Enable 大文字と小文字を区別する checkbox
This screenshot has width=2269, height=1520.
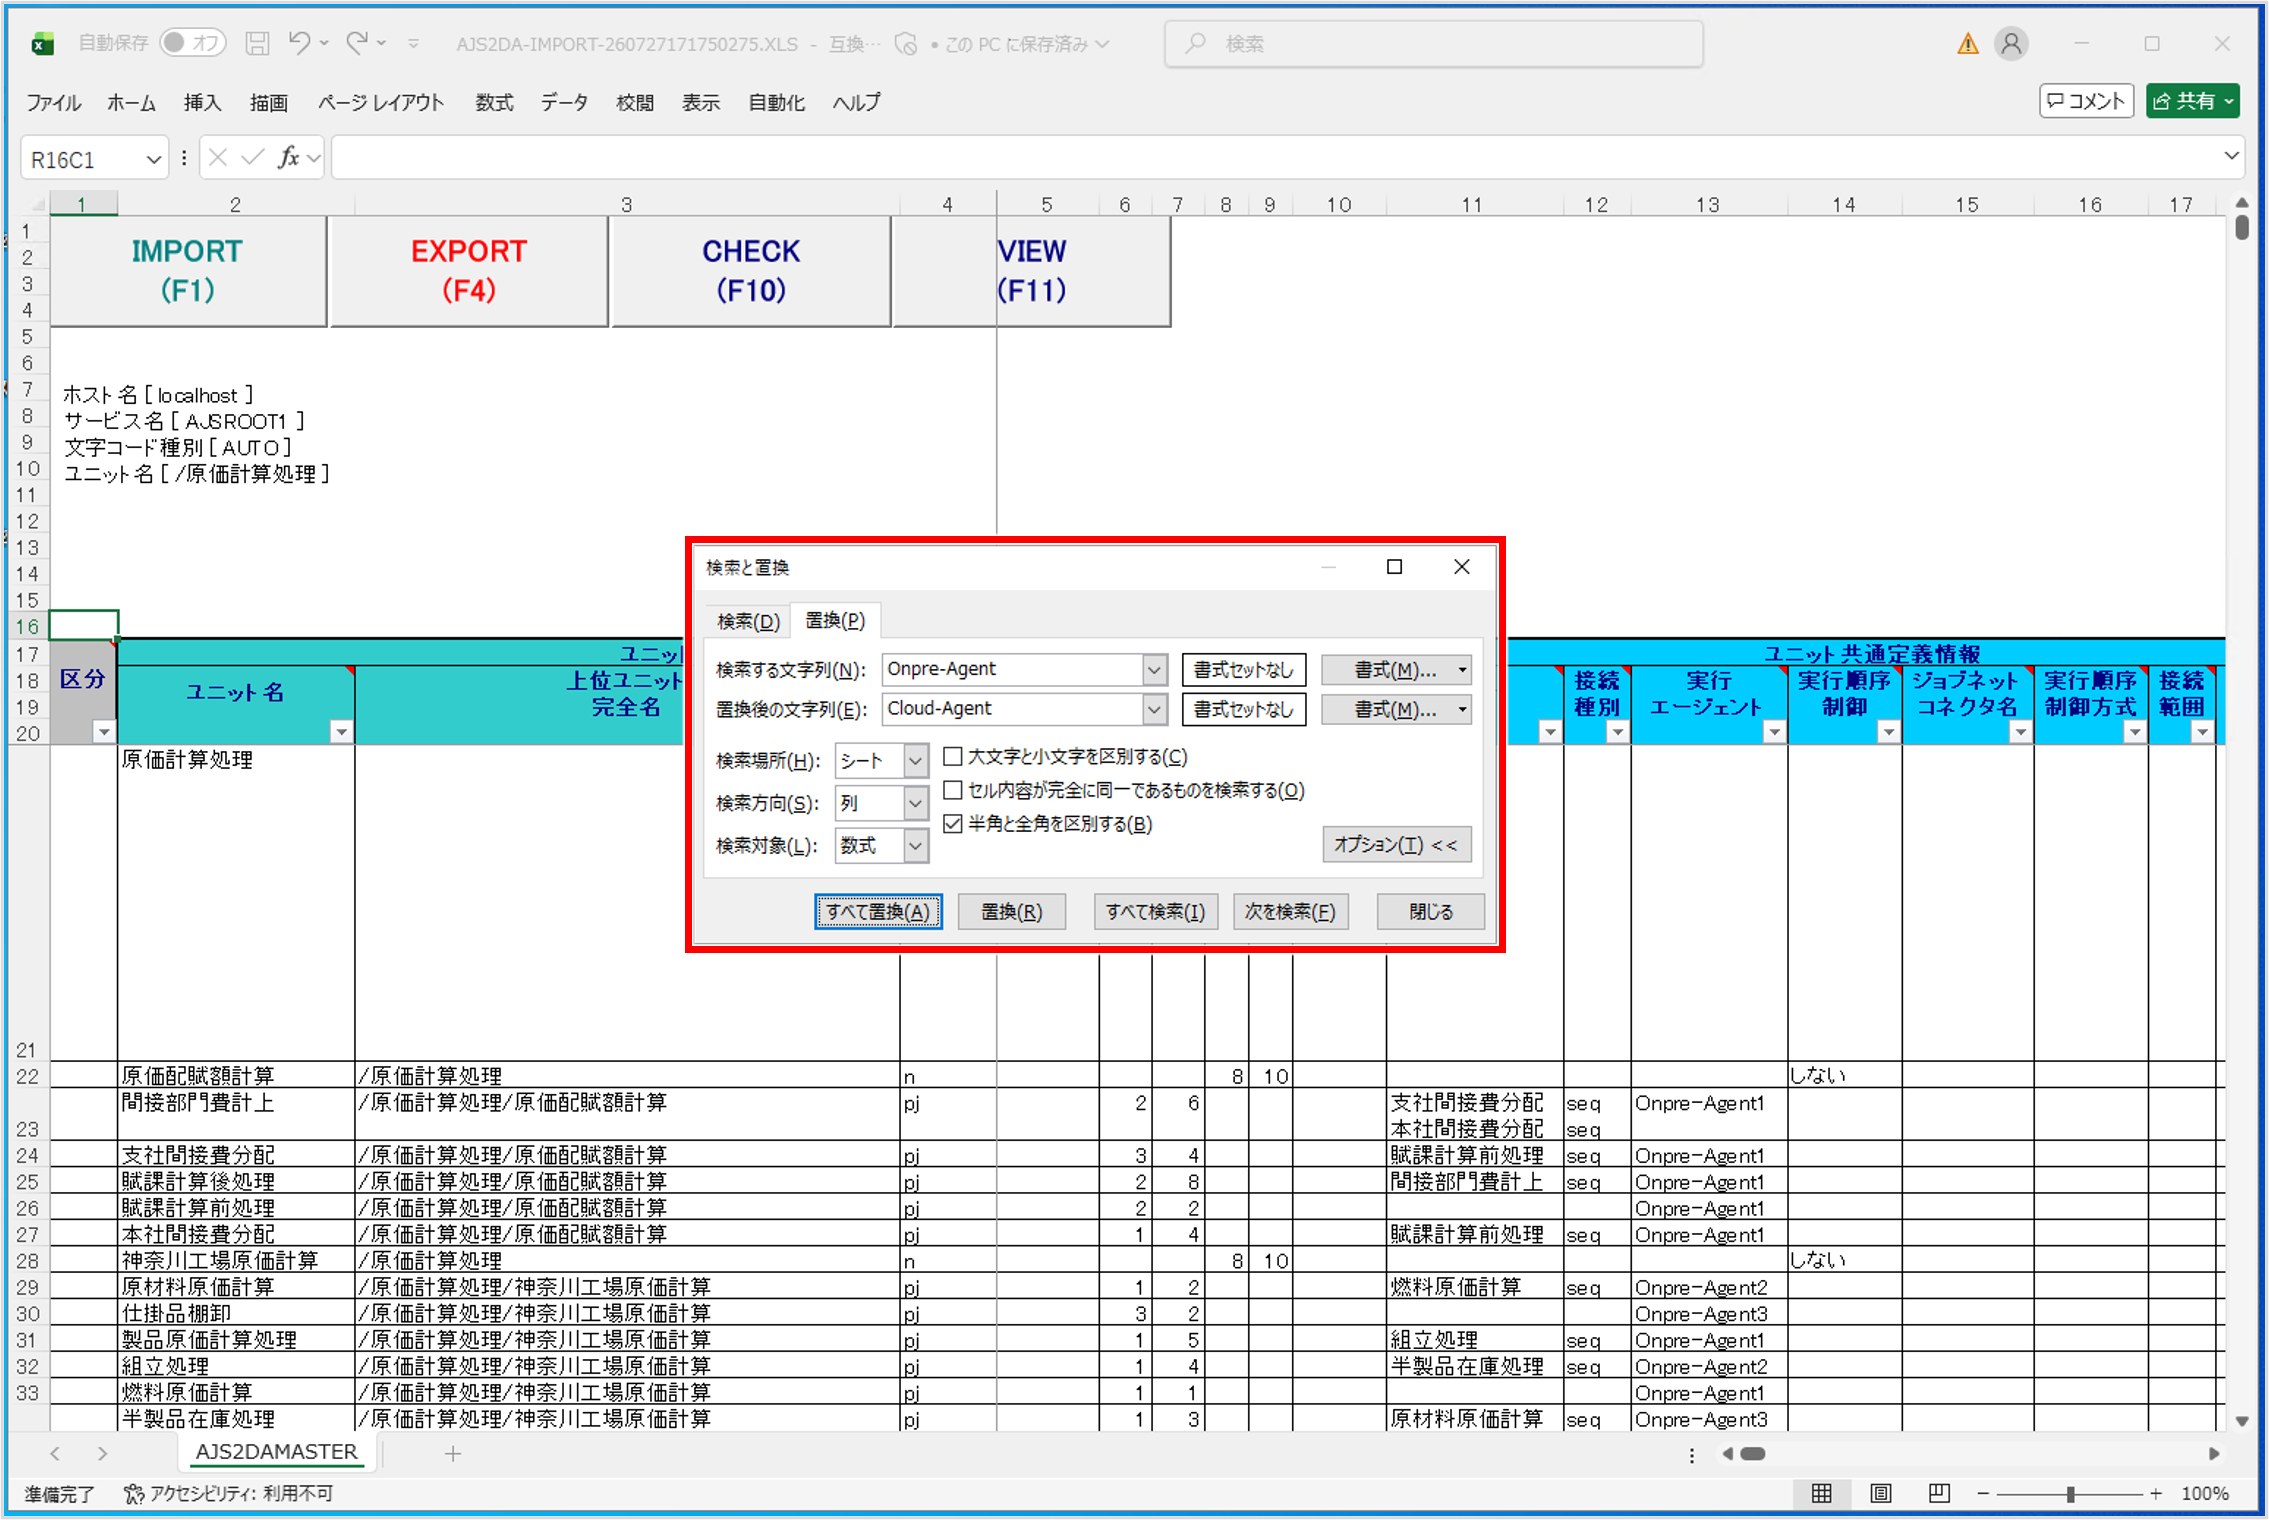pos(953,757)
